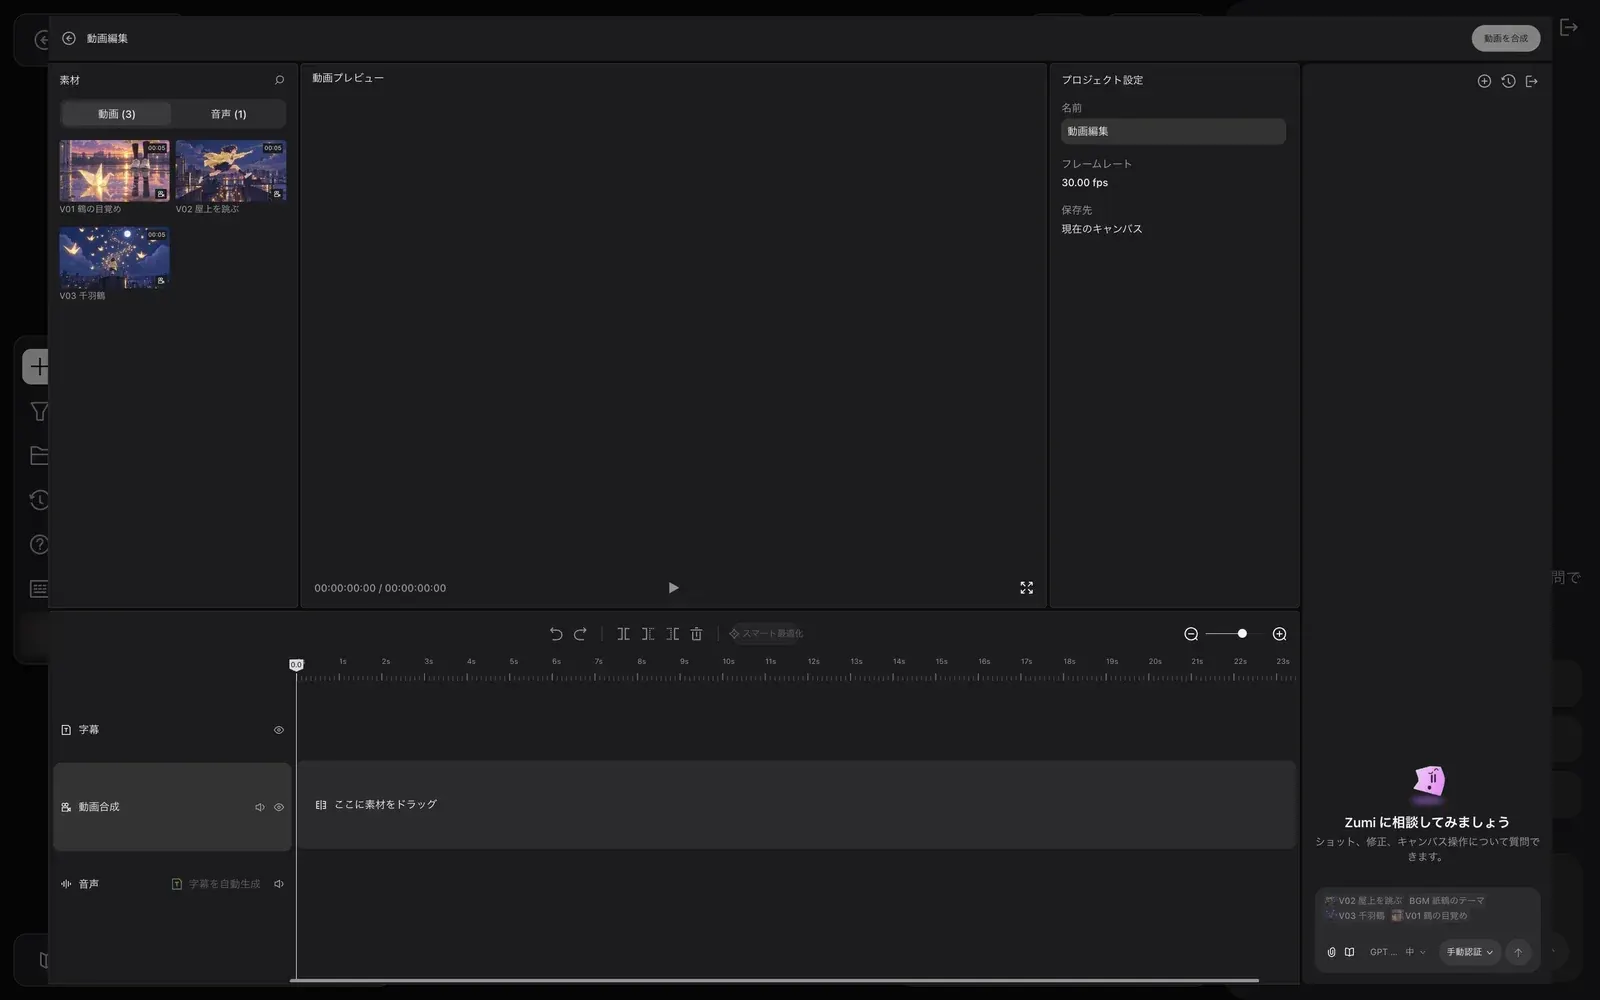The width and height of the screenshot is (1600, 1000).
Task: Expand the 手動認証 dropdown
Action: click(1469, 952)
